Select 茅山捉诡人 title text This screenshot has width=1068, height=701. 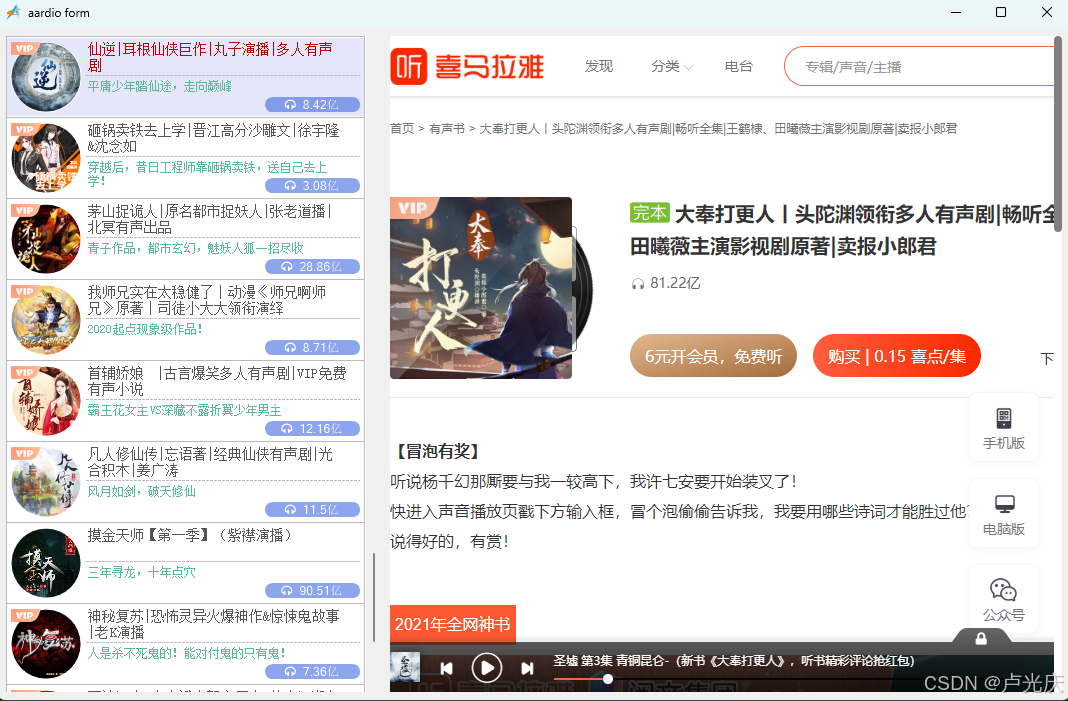210,219
